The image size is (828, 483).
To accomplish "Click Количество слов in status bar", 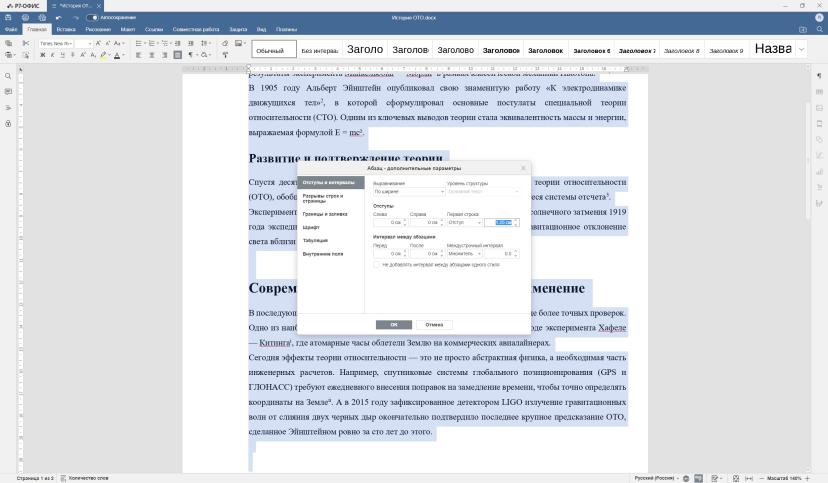I will pos(84,478).
